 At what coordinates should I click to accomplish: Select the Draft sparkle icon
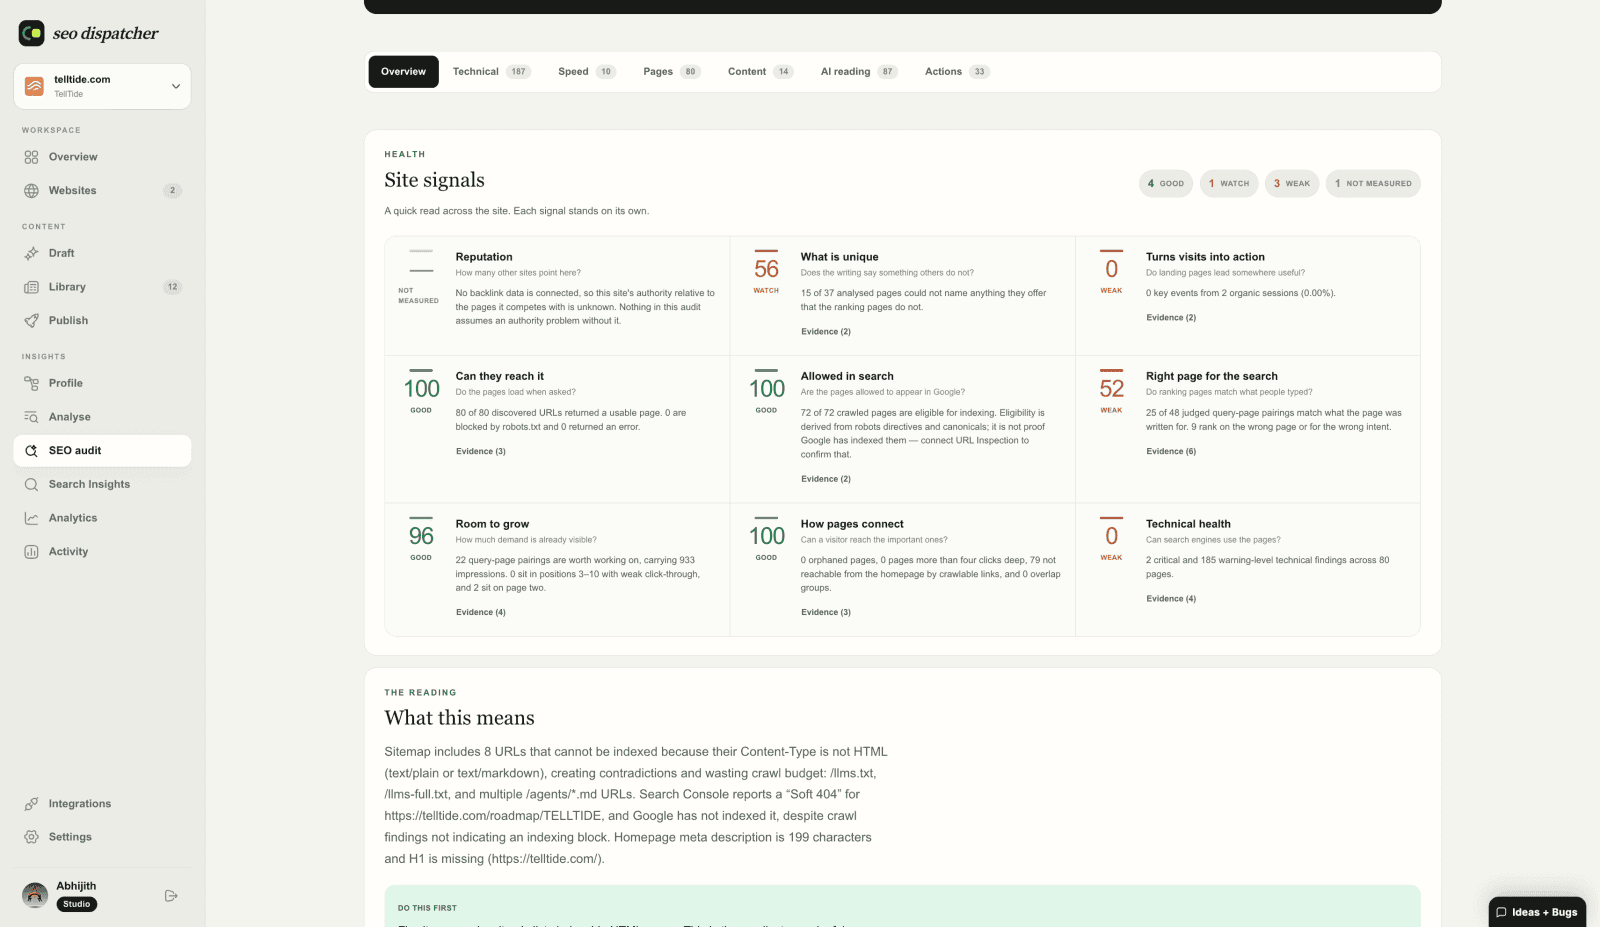tap(31, 253)
